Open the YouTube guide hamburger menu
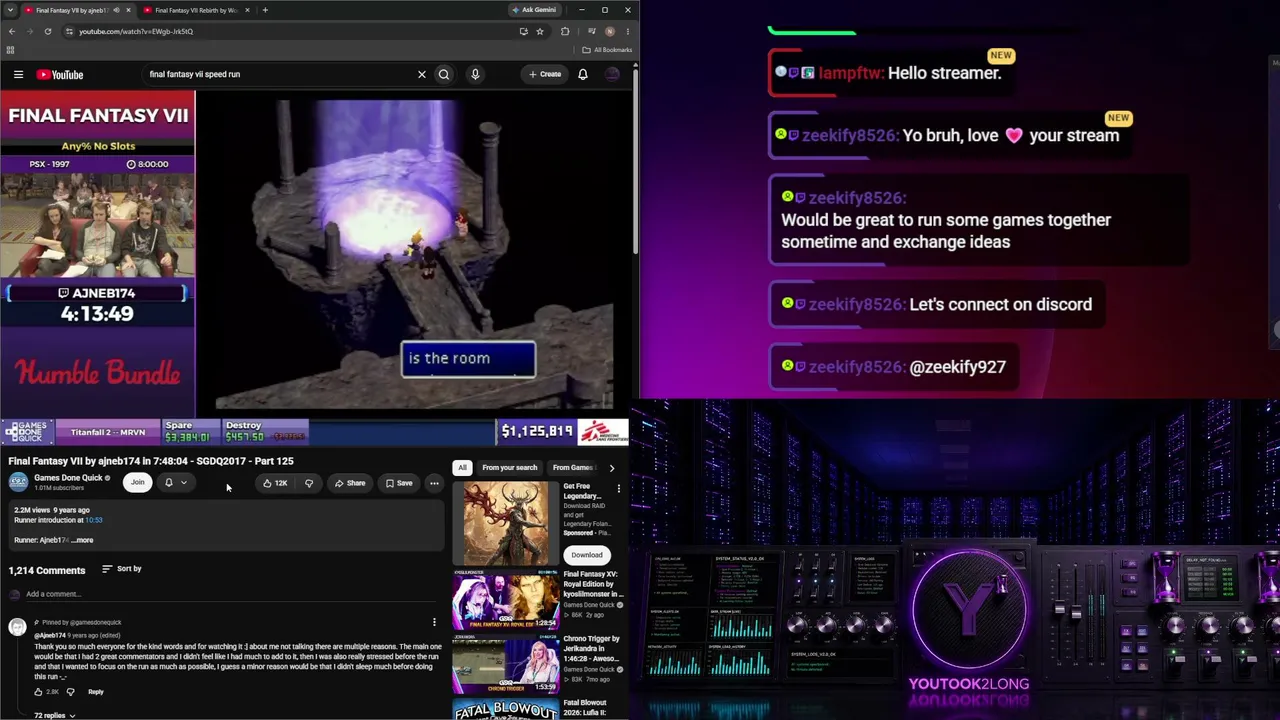Image resolution: width=1280 pixels, height=720 pixels. click(x=18, y=74)
